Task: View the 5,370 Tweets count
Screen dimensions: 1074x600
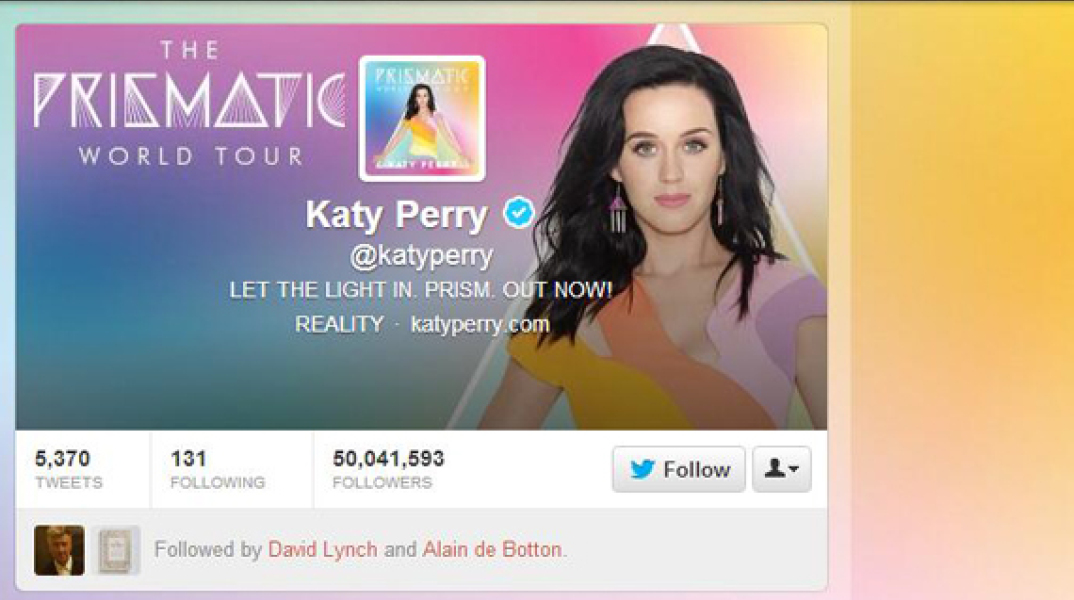Action: (68, 469)
